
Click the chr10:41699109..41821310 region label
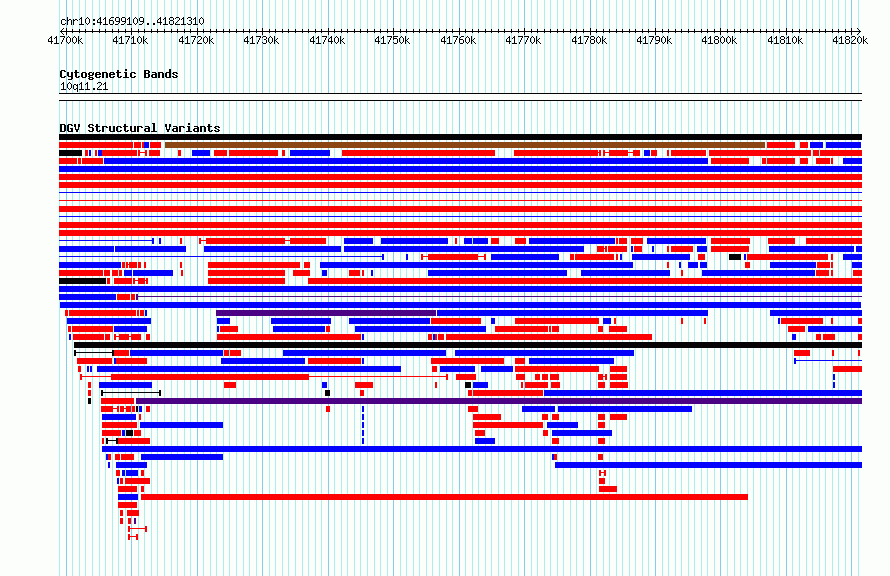tap(132, 21)
